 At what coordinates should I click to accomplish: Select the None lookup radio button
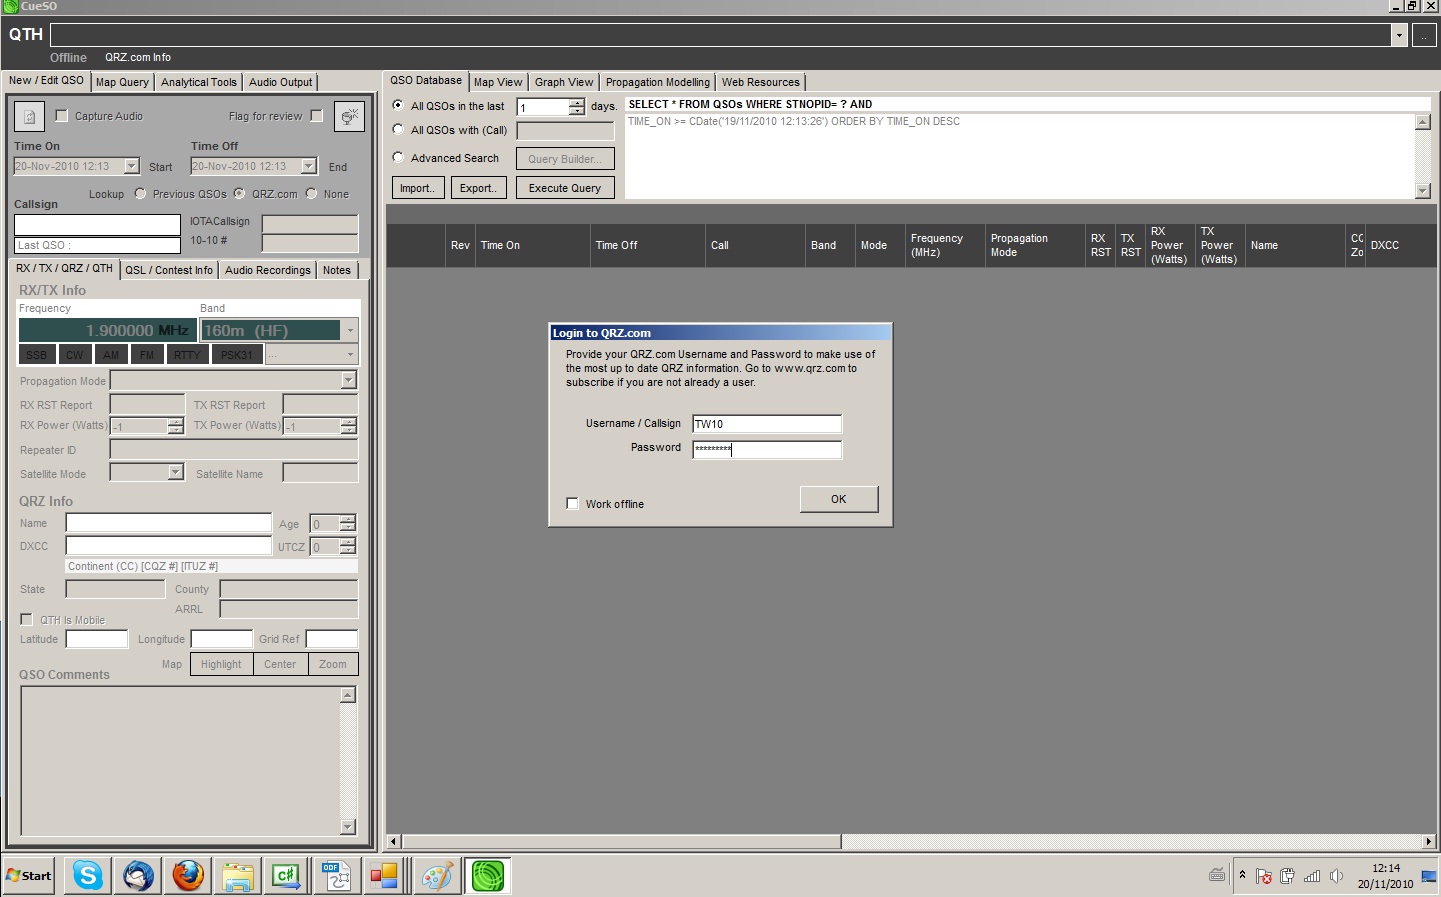pos(311,194)
